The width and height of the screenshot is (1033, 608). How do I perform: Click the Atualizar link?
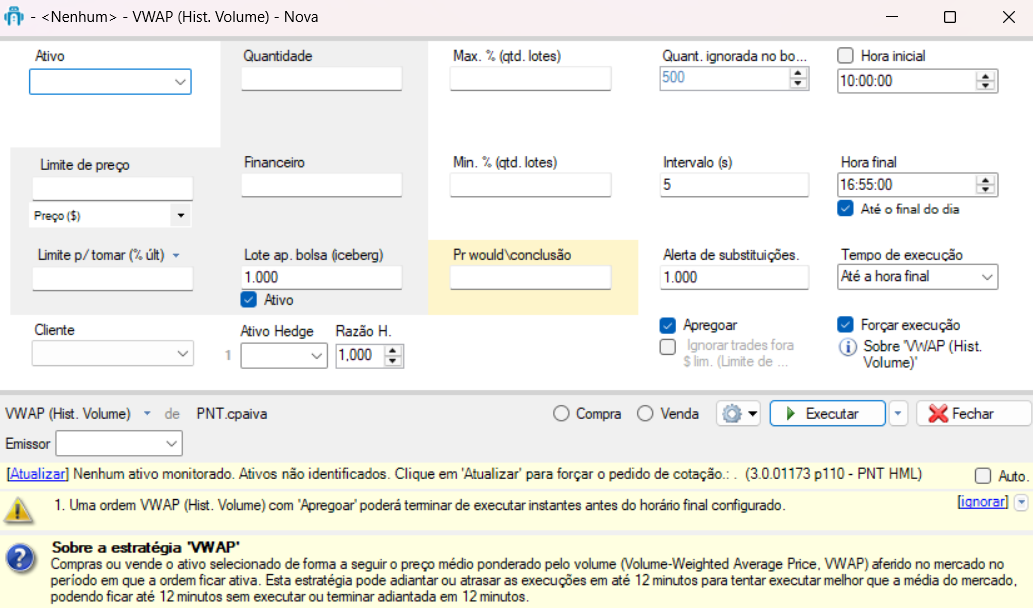click(x=38, y=473)
